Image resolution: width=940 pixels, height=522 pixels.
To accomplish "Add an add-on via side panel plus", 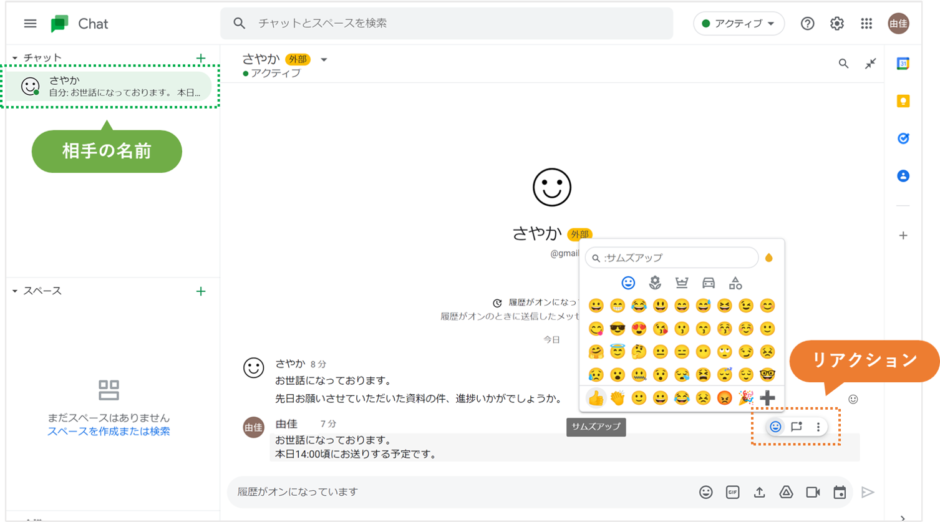I will click(x=903, y=236).
